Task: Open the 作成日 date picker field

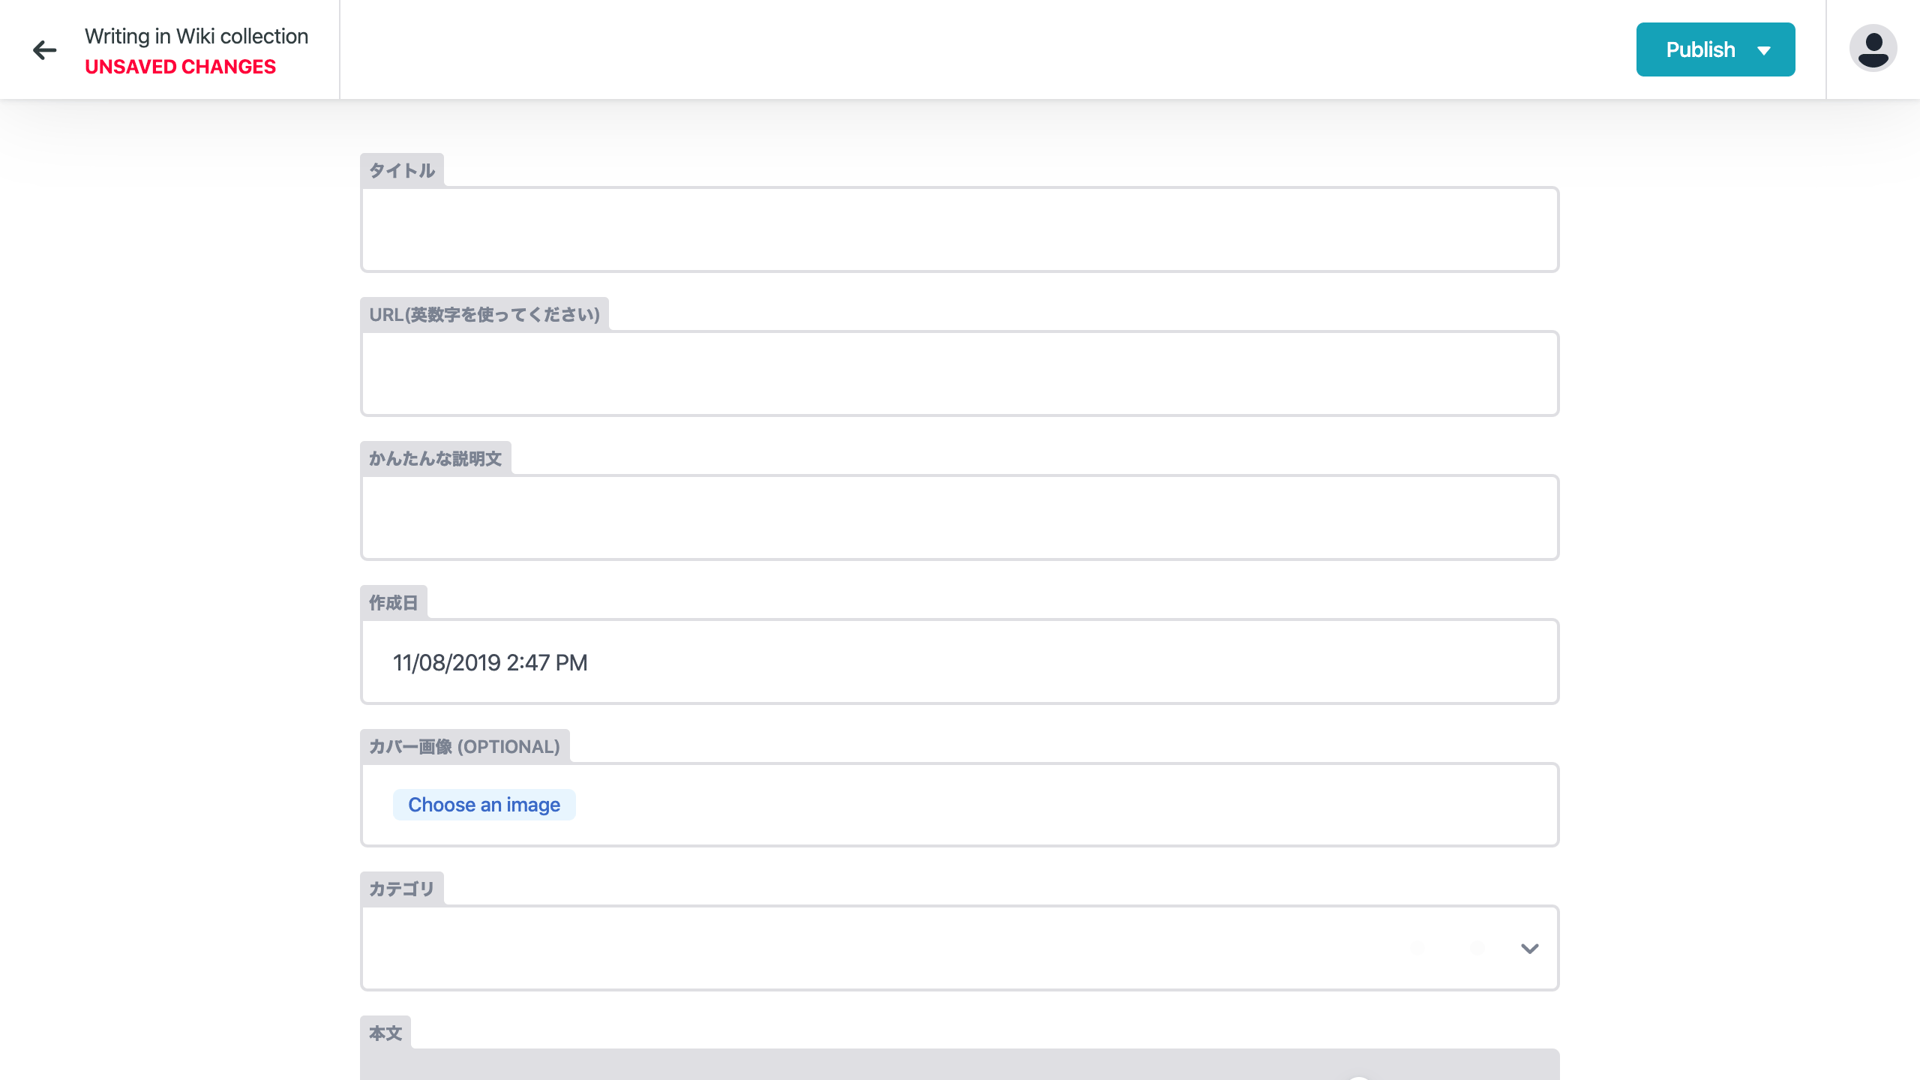Action: pos(959,661)
